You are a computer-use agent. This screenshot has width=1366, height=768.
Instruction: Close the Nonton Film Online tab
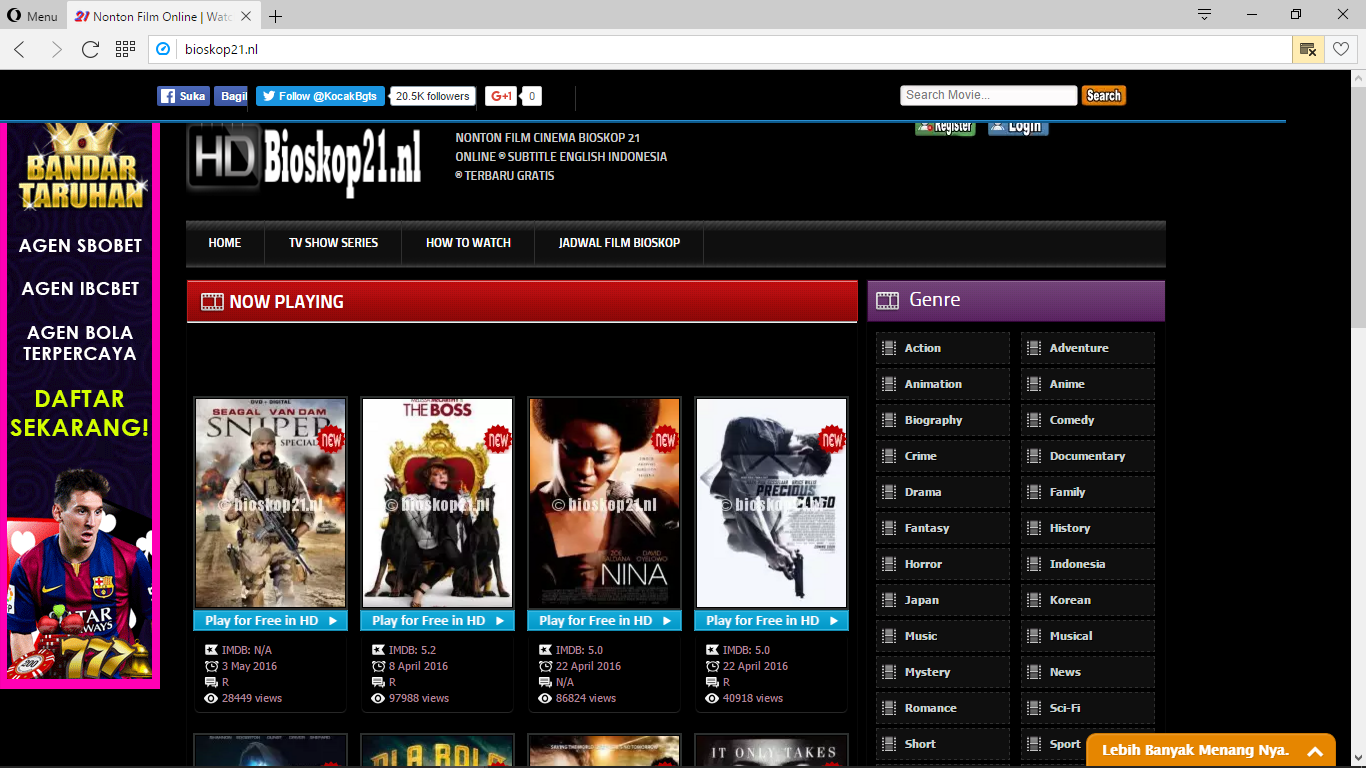tap(246, 16)
